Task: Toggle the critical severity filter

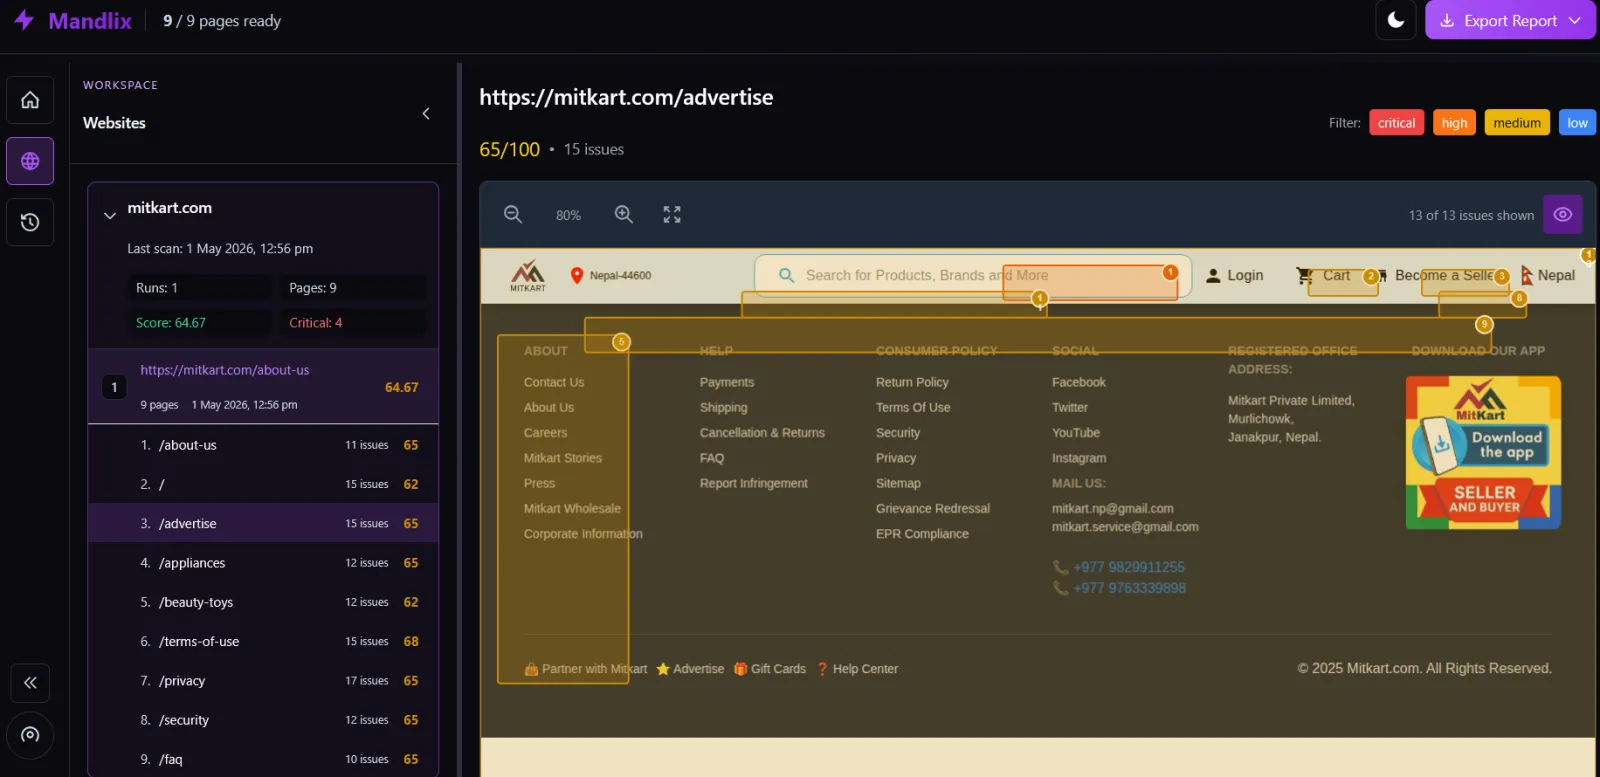Action: click(1396, 123)
